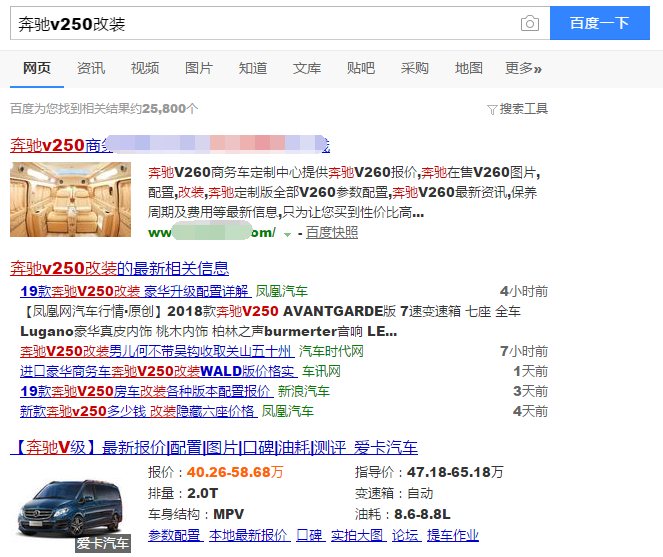
Task: Click the 排量 2.0T value
Action: pos(202,493)
